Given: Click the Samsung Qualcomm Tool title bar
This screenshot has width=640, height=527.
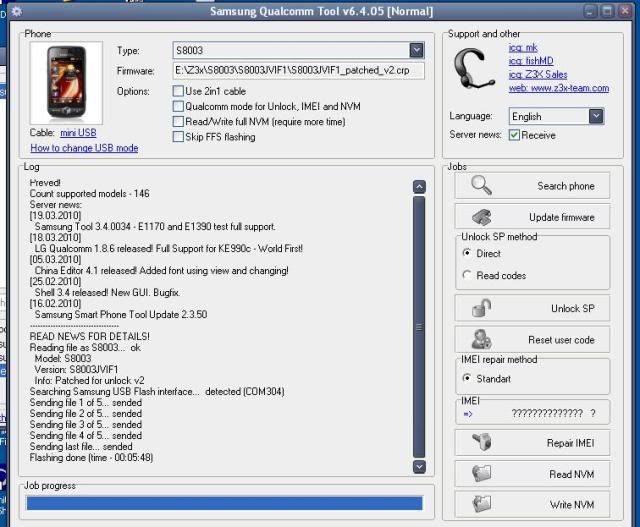Looking at the screenshot, I should pos(322,11).
